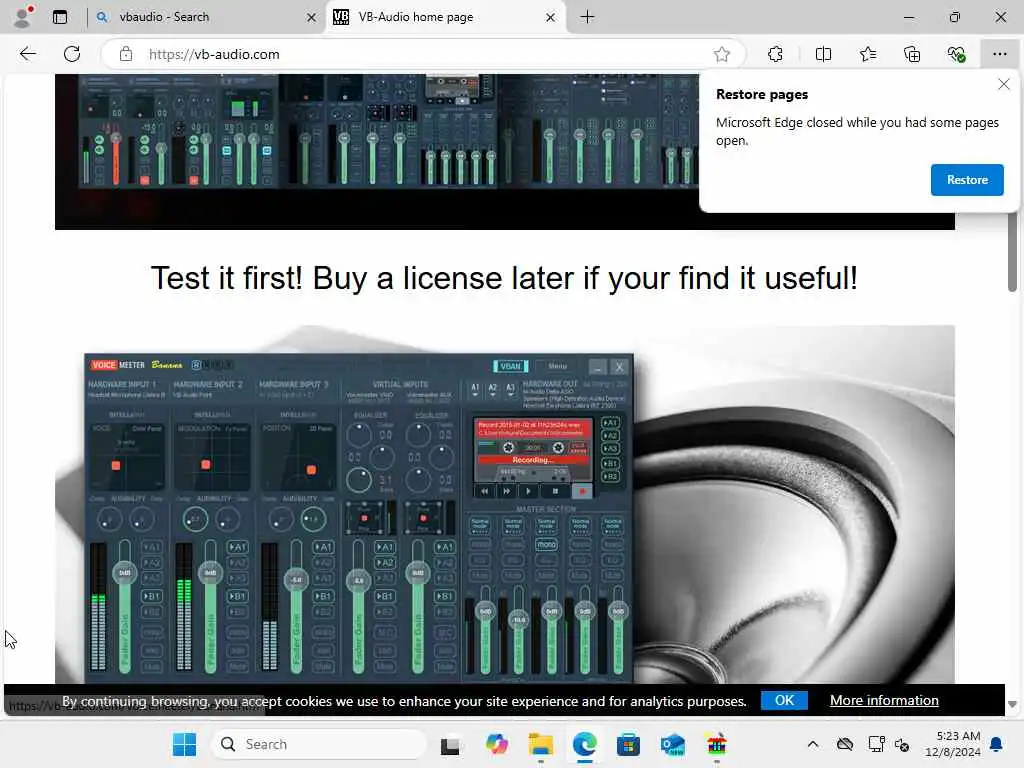Viewport: 1024px width, 768px height.
Task: Open the top Voicemeeter mixer banner image
Action: (x=377, y=152)
